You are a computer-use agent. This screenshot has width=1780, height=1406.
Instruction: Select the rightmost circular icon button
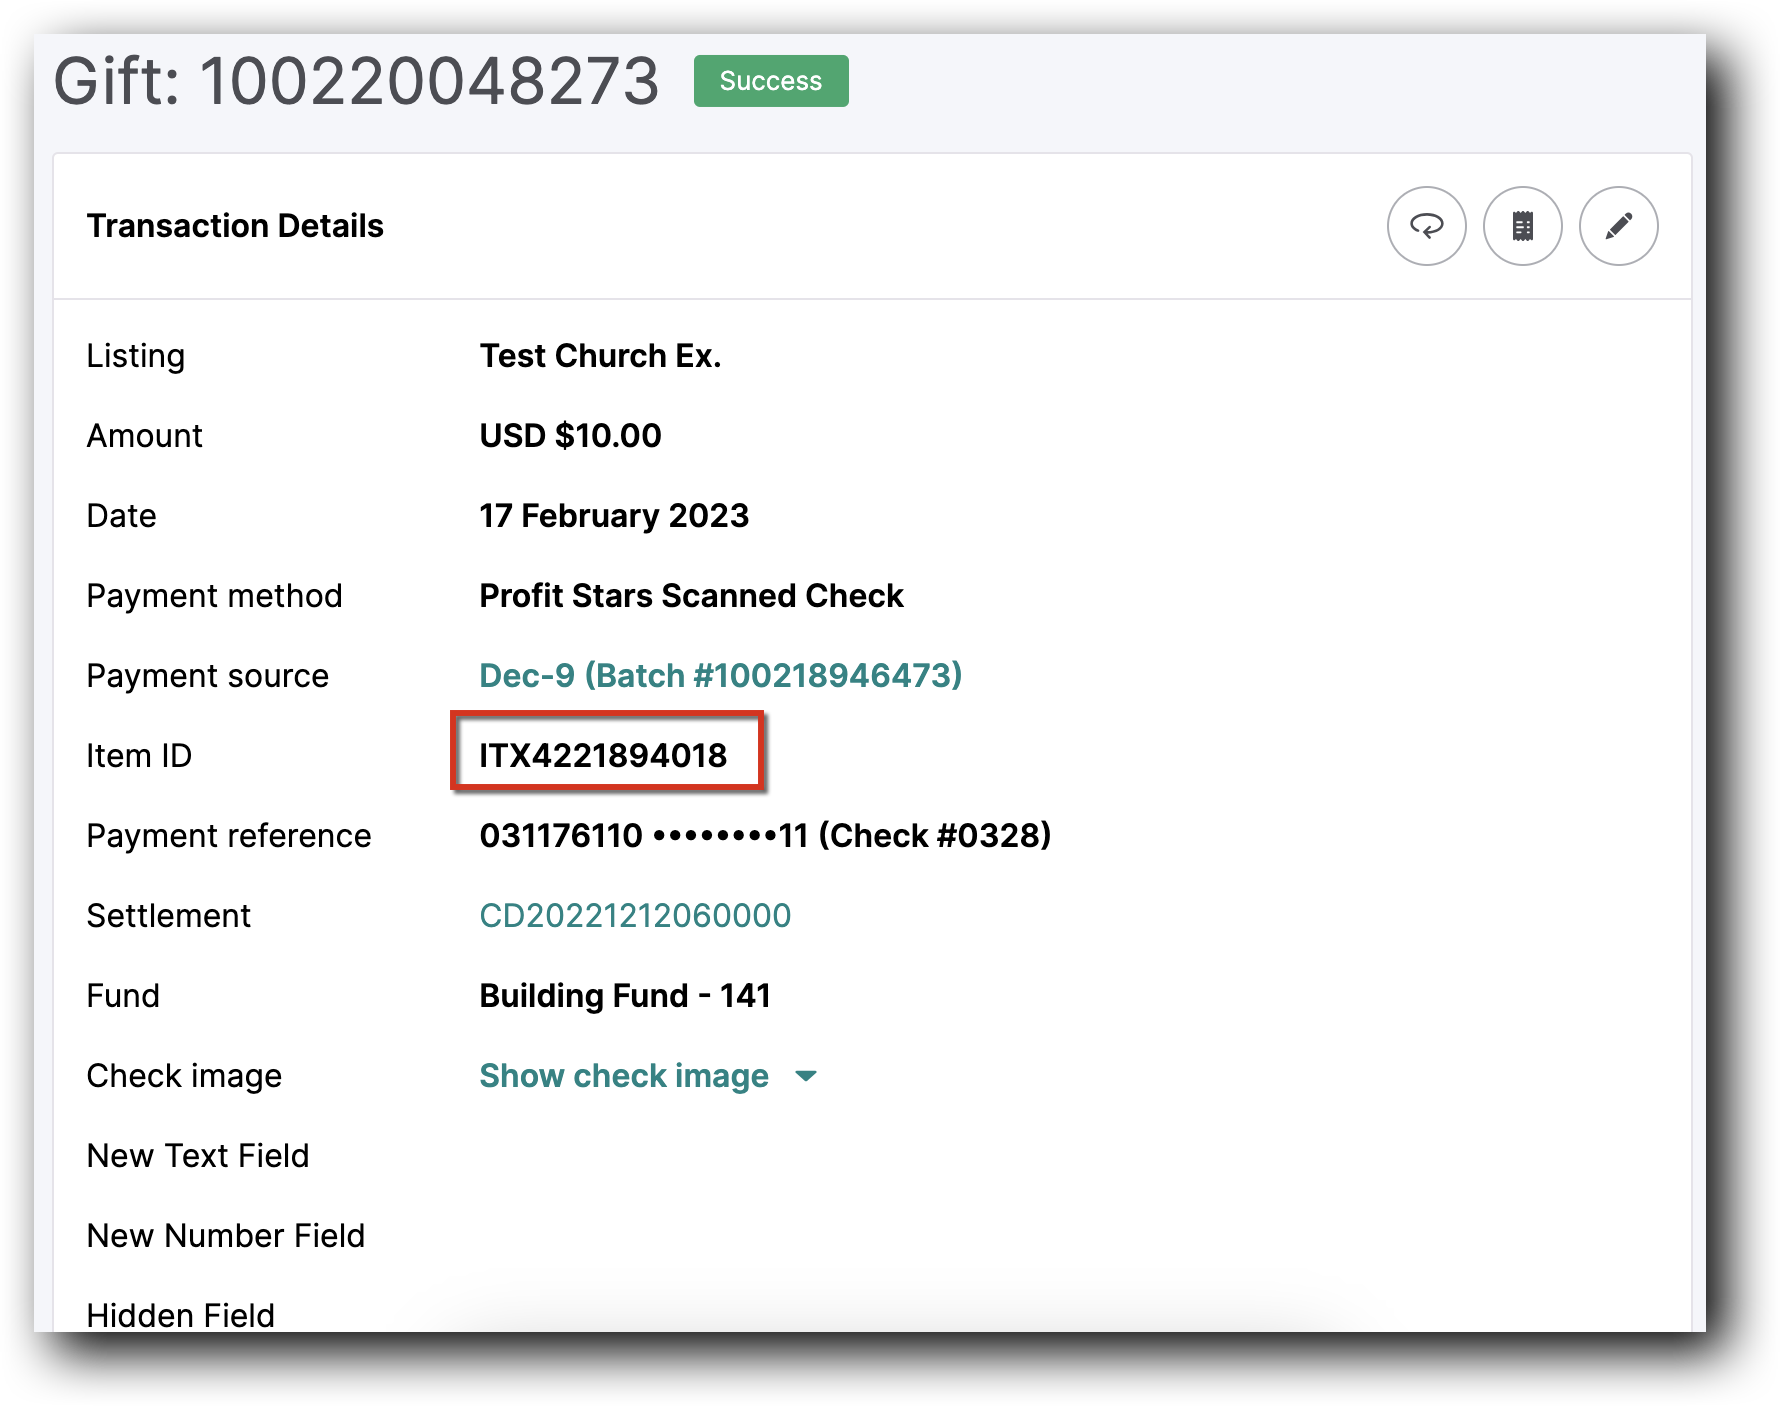pos(1618,227)
